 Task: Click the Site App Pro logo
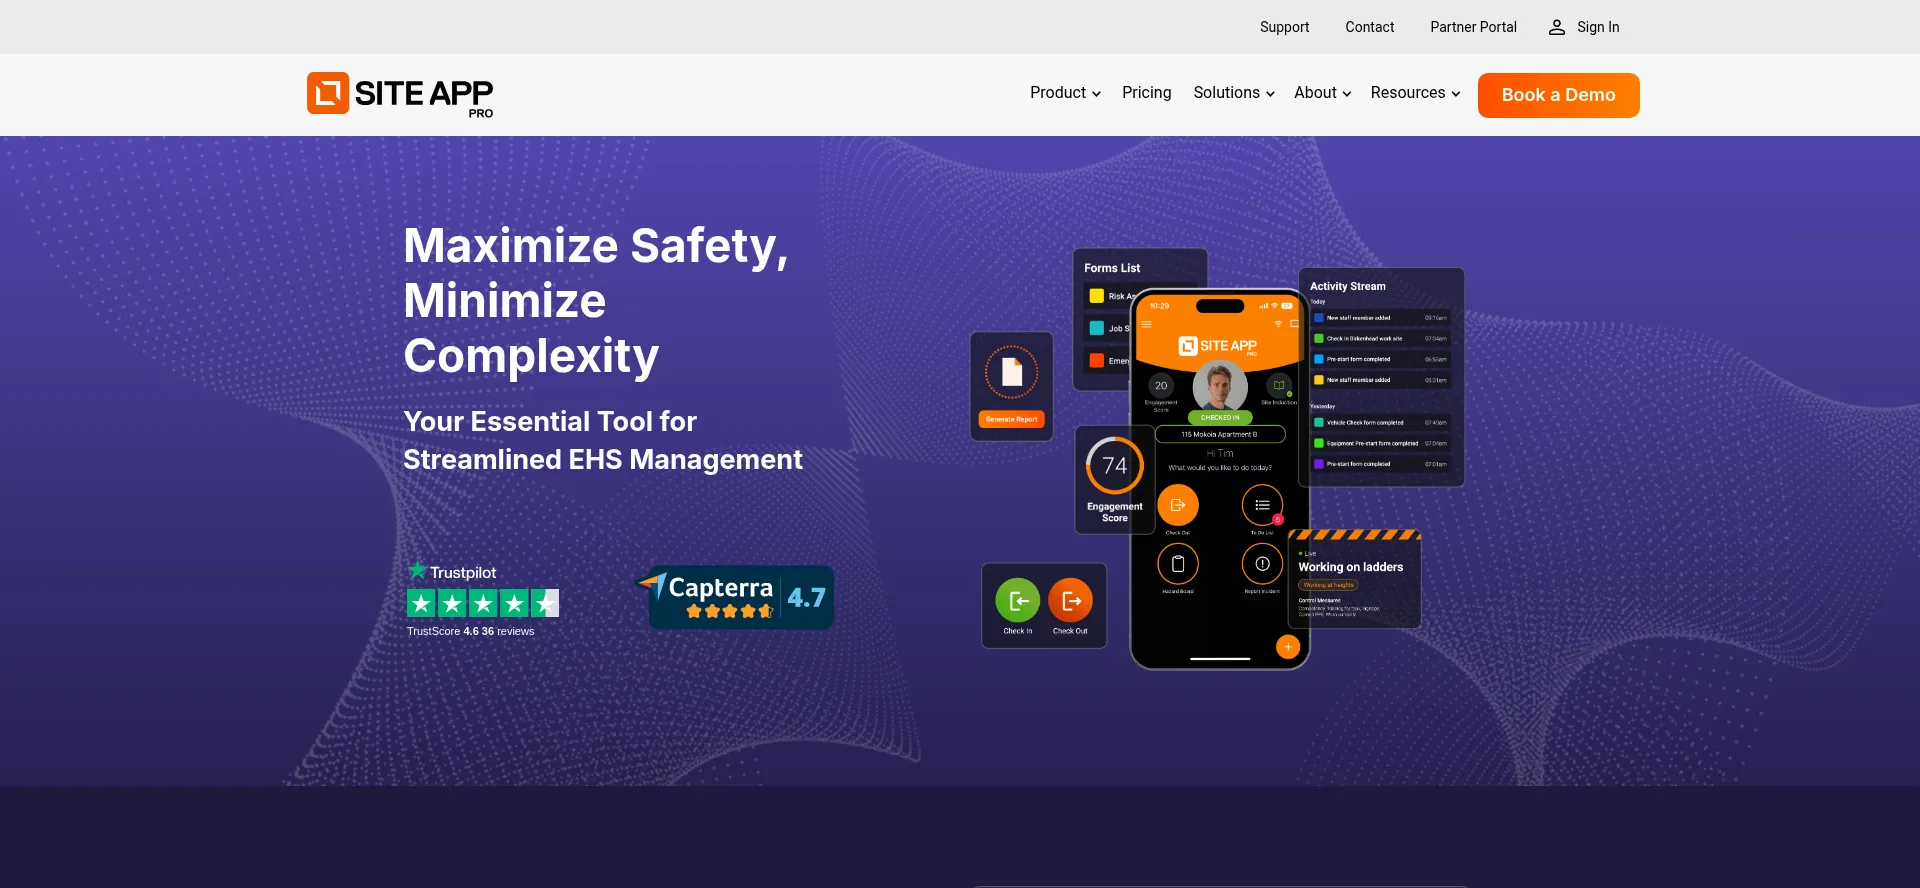click(x=400, y=95)
